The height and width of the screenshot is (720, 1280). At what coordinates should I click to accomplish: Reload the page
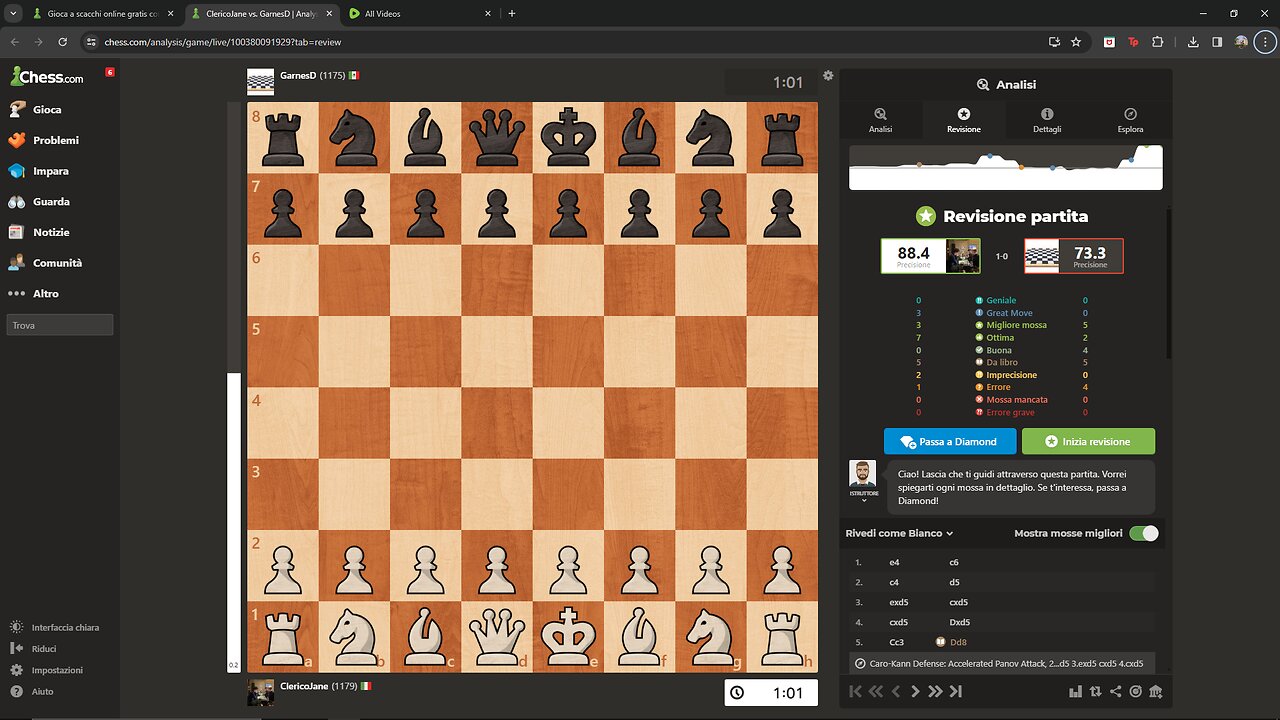coord(63,42)
